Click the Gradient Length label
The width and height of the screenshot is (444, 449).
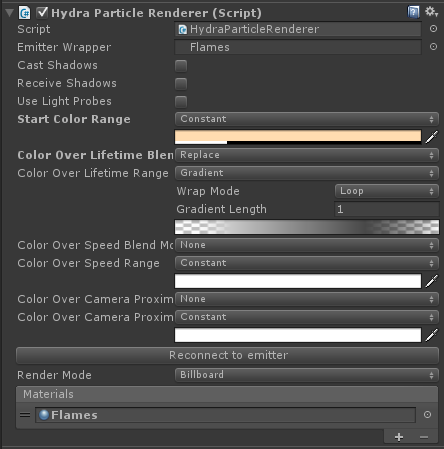pyautogui.click(x=221, y=209)
